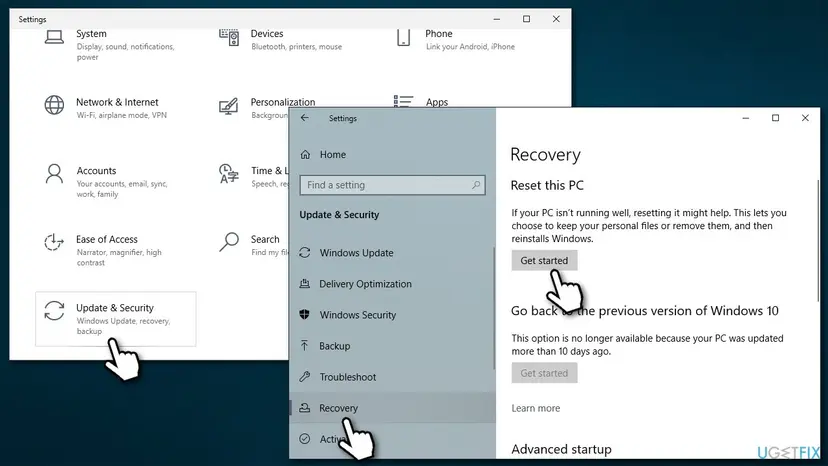Click disabled Get started under Go back
Viewport: 828px width, 466px height.
tap(544, 372)
